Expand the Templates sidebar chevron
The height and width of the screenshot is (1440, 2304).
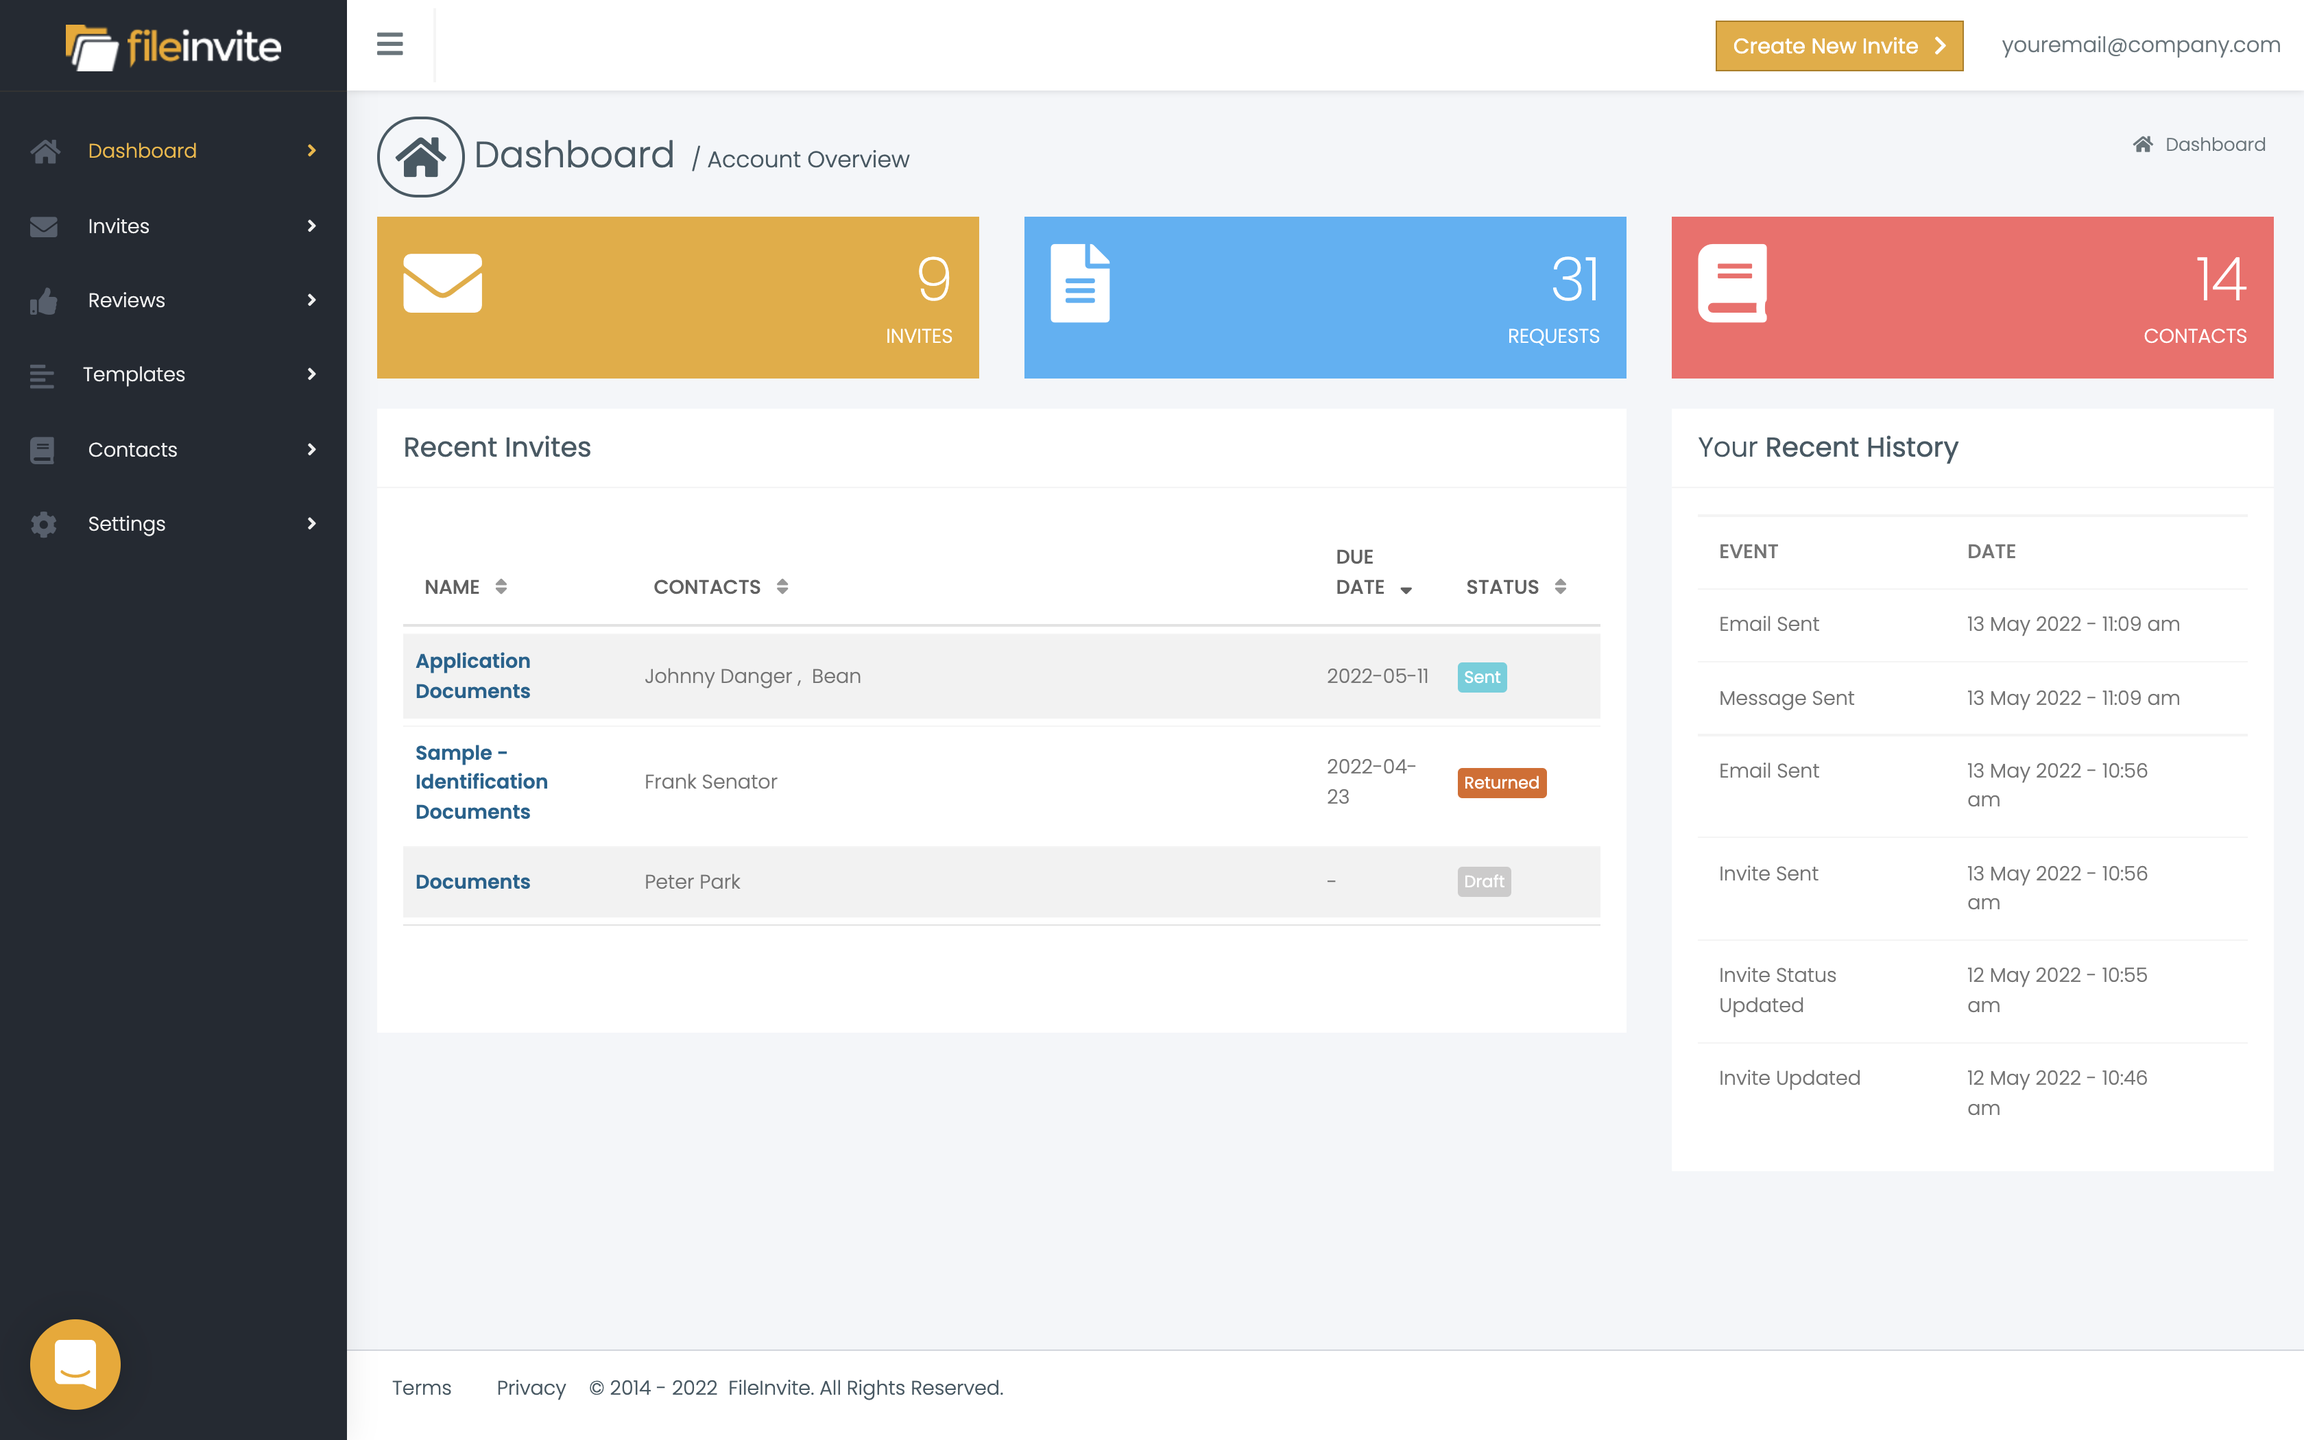click(311, 374)
